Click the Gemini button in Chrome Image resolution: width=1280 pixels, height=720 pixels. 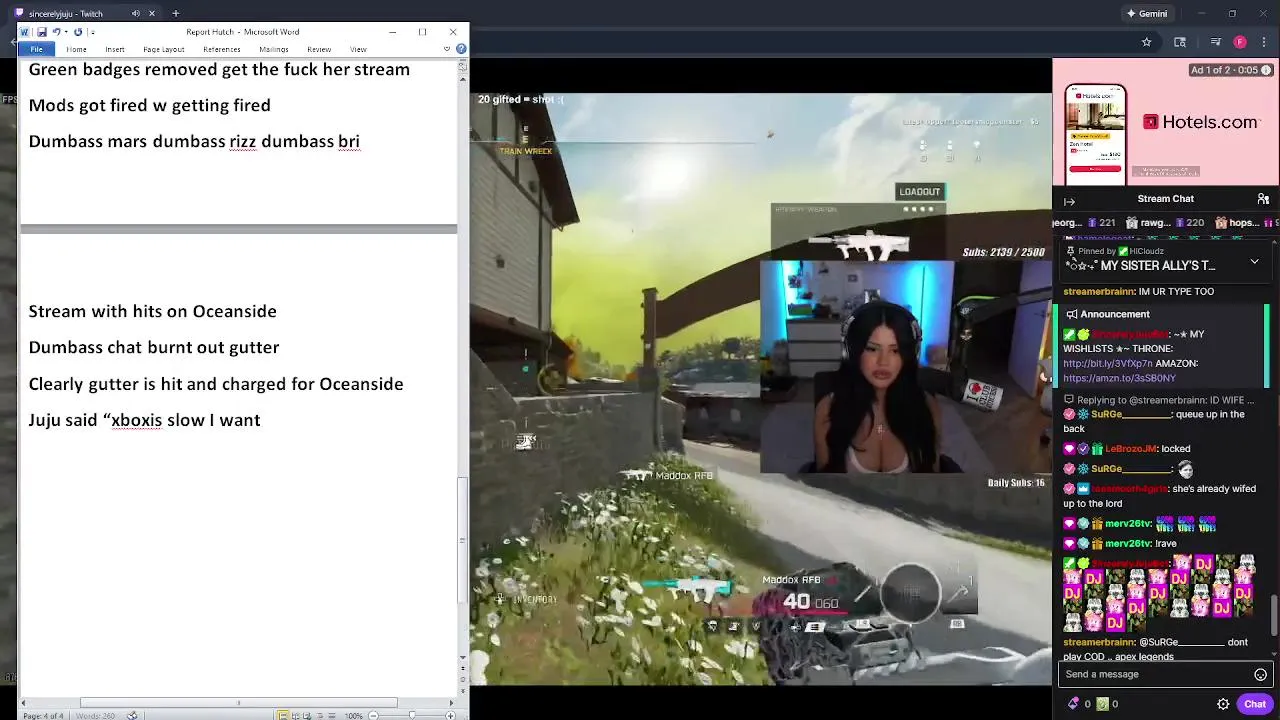click(1147, 13)
